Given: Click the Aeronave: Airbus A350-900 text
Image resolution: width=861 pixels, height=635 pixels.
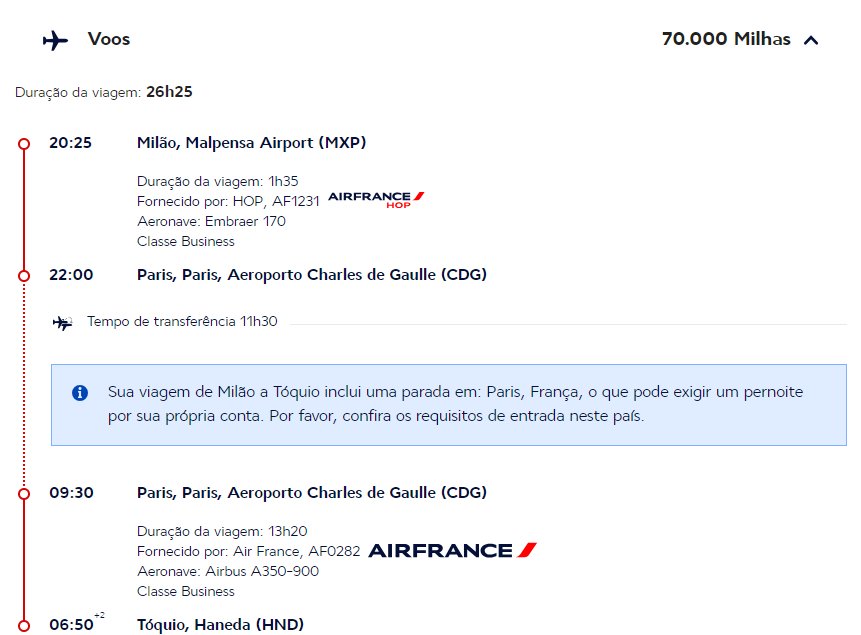Looking at the screenshot, I should pyautogui.click(x=228, y=571).
